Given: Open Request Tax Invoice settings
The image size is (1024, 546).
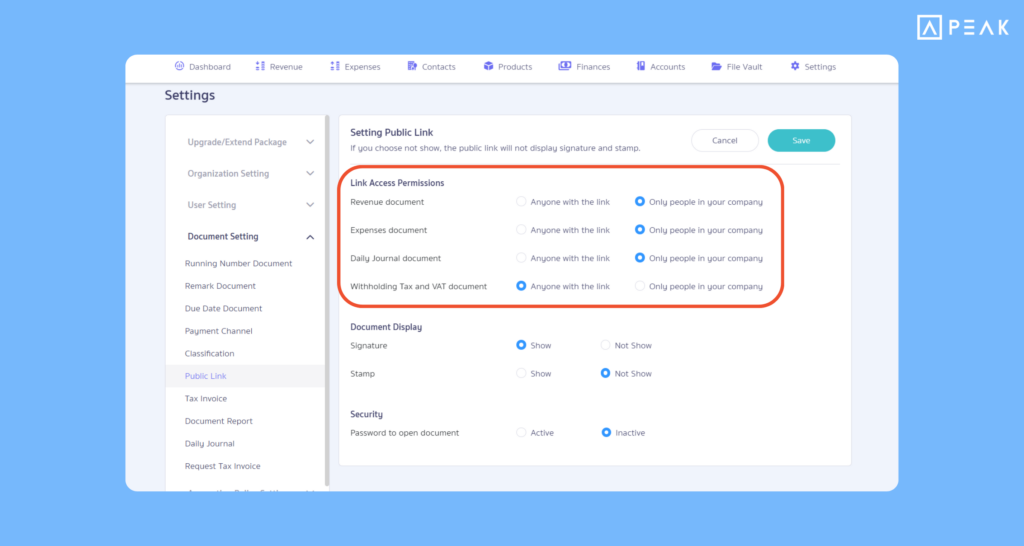Looking at the screenshot, I should tap(223, 466).
